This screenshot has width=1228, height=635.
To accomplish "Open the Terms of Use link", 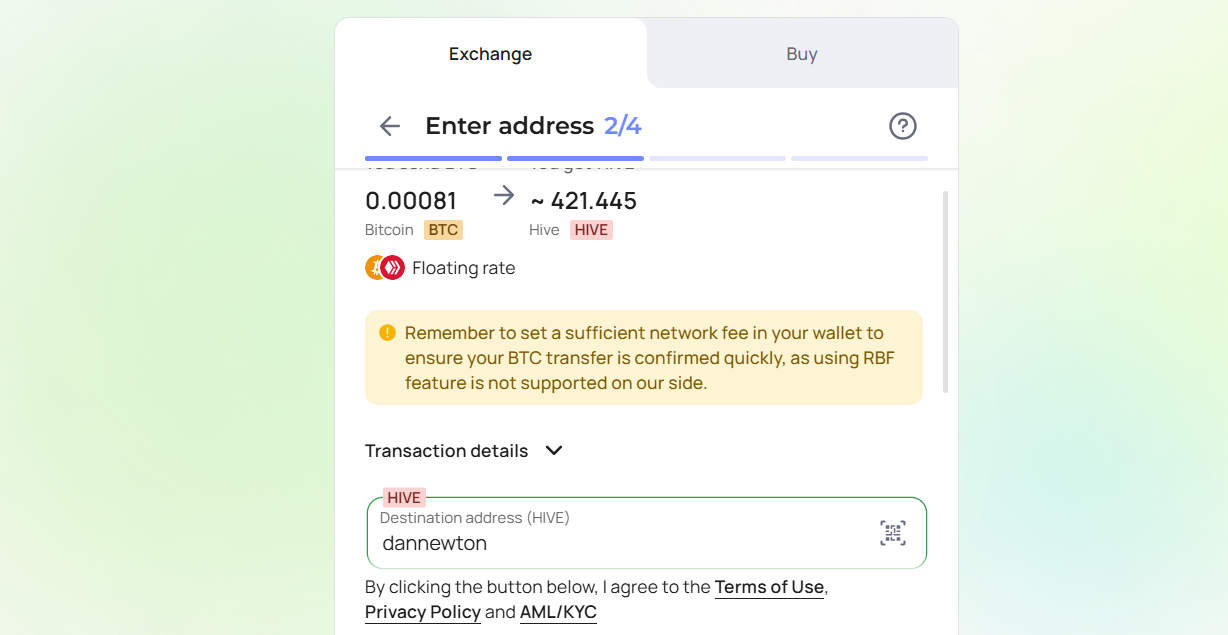I will (769, 587).
